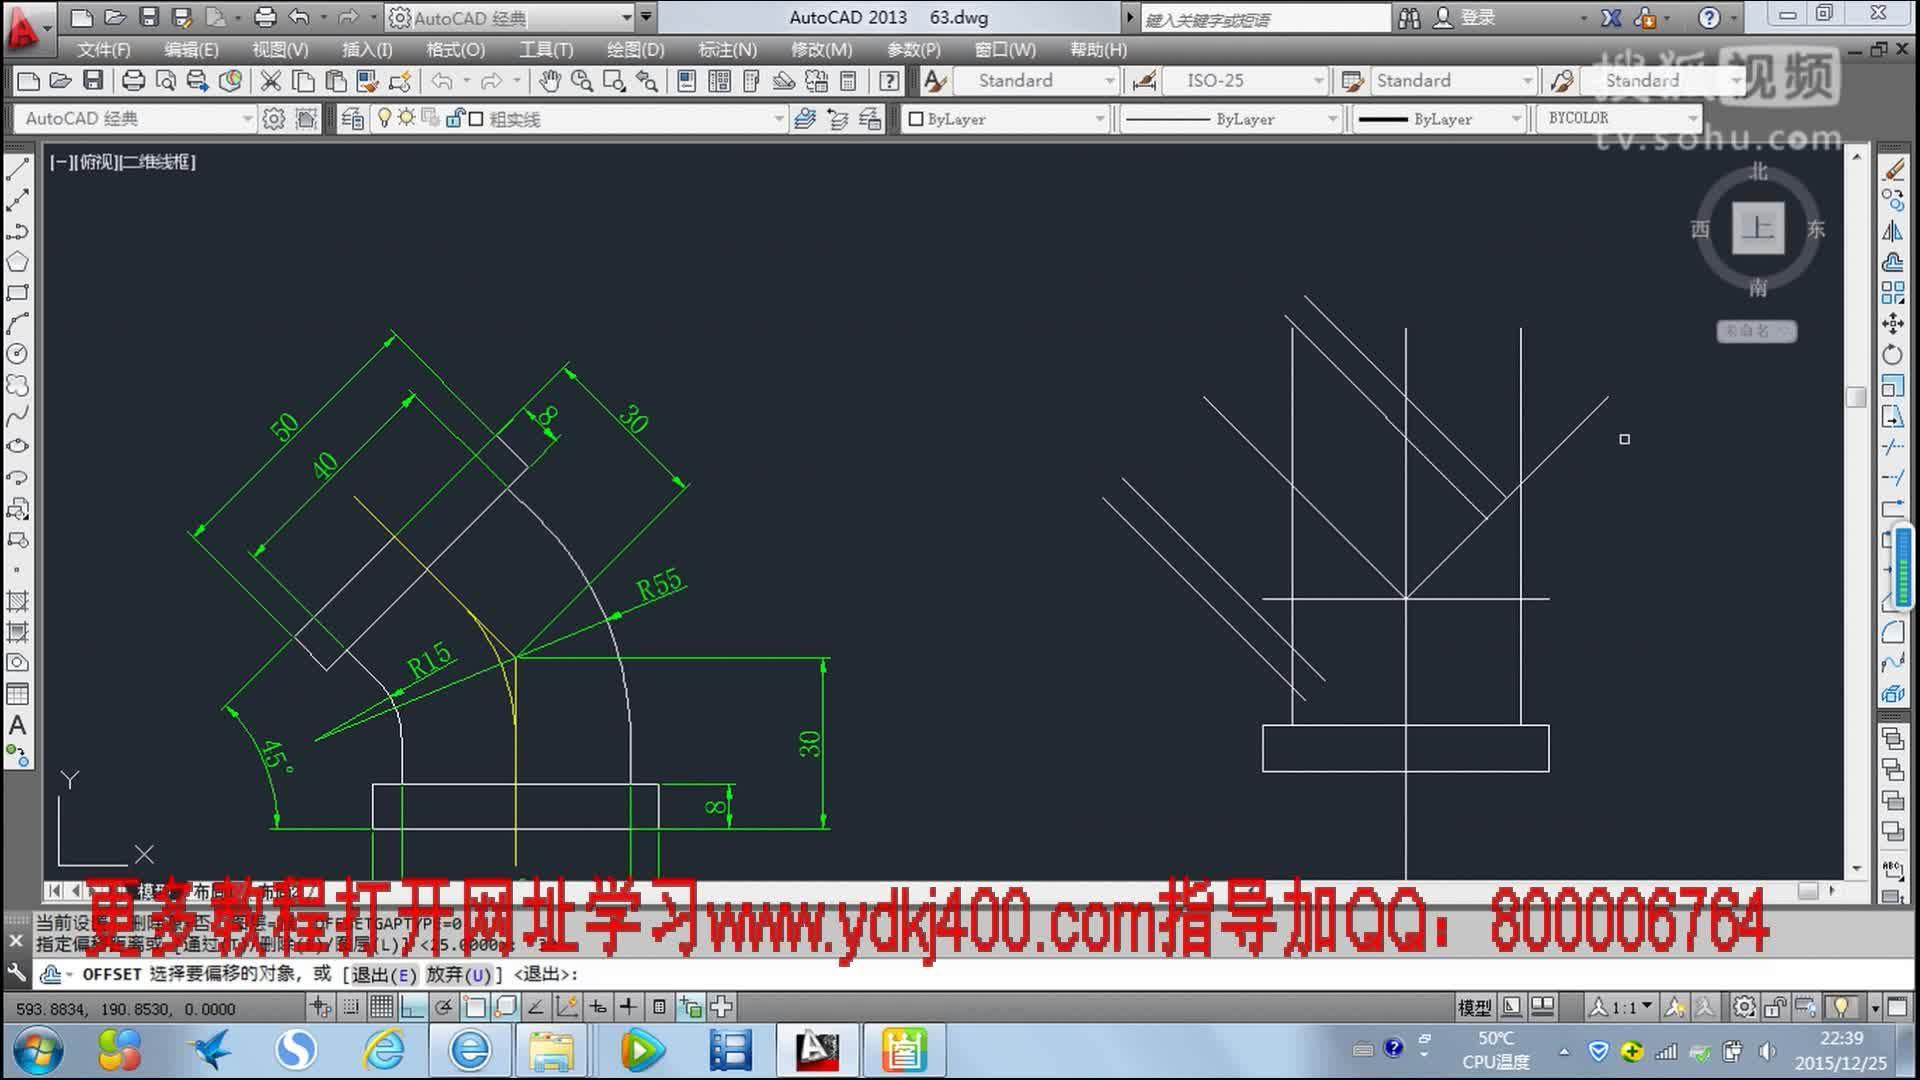Toggle Grid display in status bar

[x=379, y=1007]
